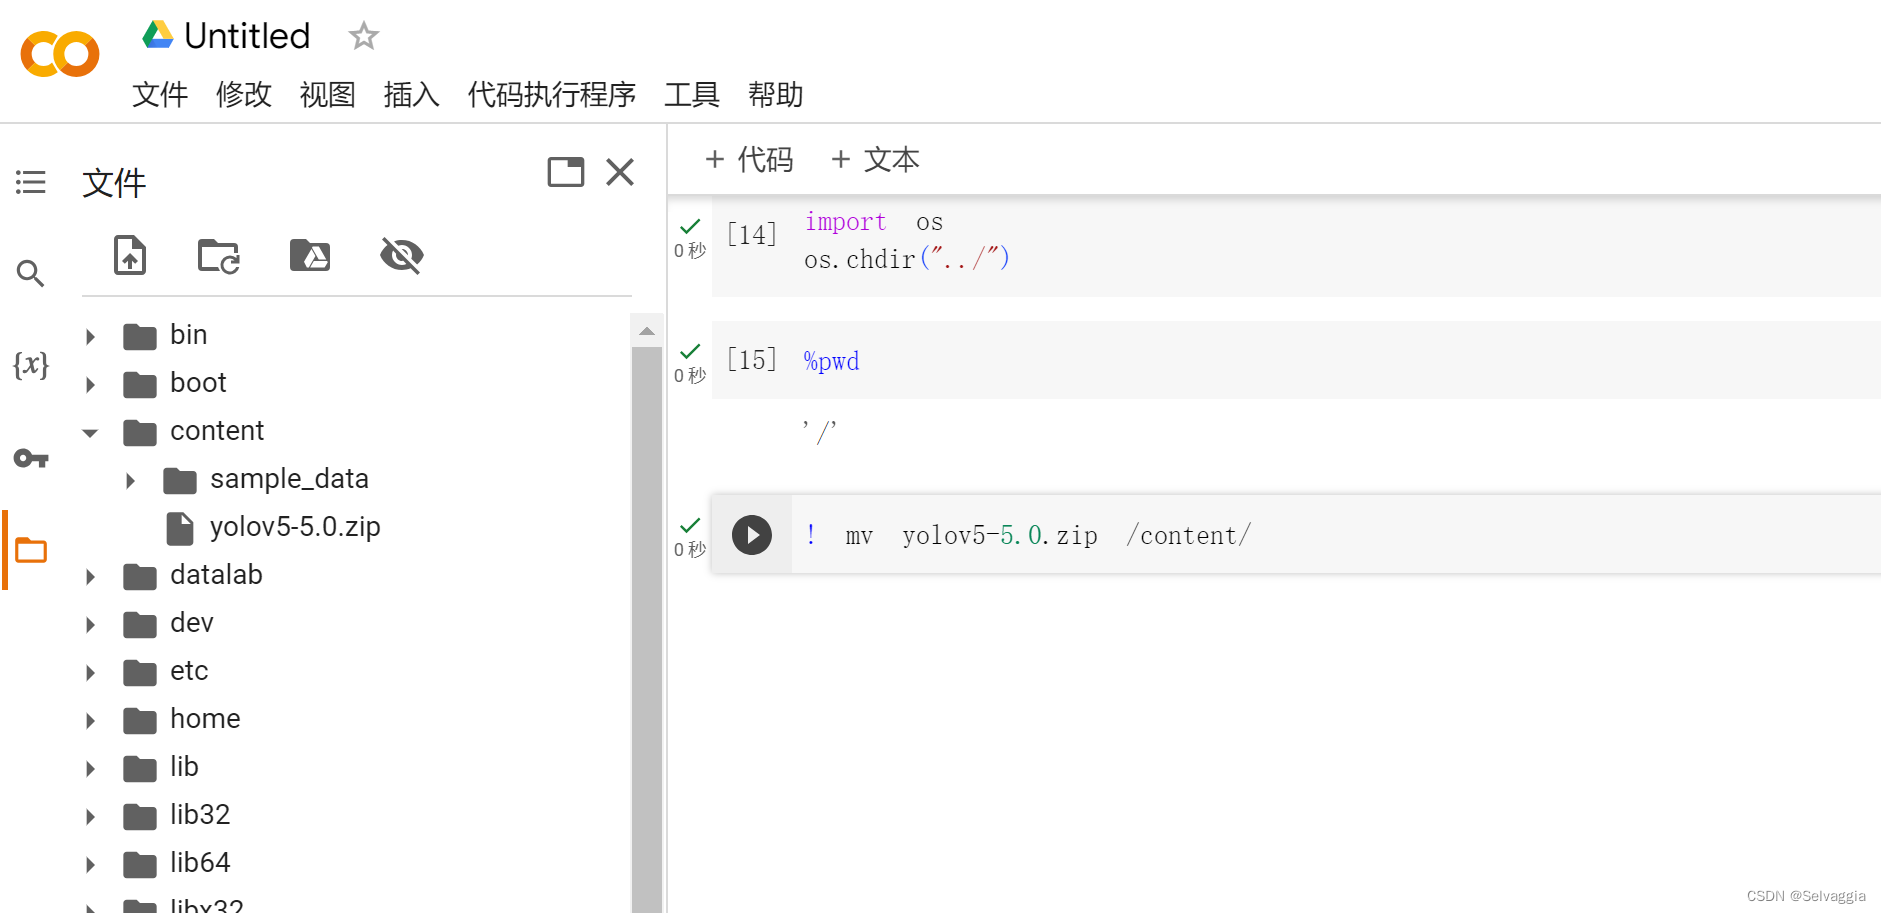Select the files folder sidebar icon
1881x913 pixels.
pyautogui.click(x=31, y=550)
